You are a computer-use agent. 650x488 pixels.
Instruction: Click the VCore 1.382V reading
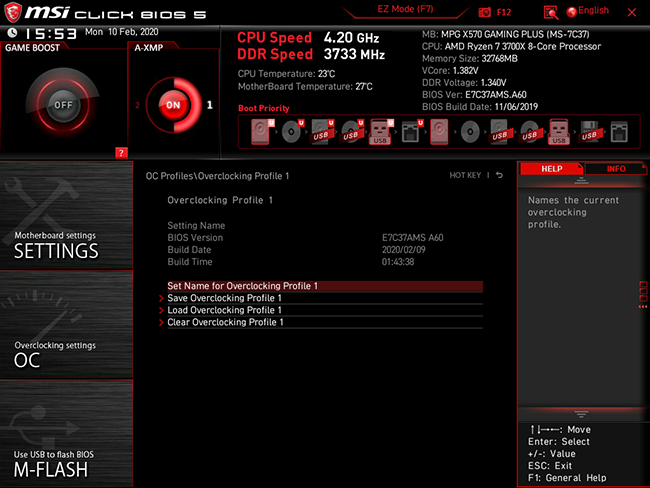pyautogui.click(x=450, y=70)
